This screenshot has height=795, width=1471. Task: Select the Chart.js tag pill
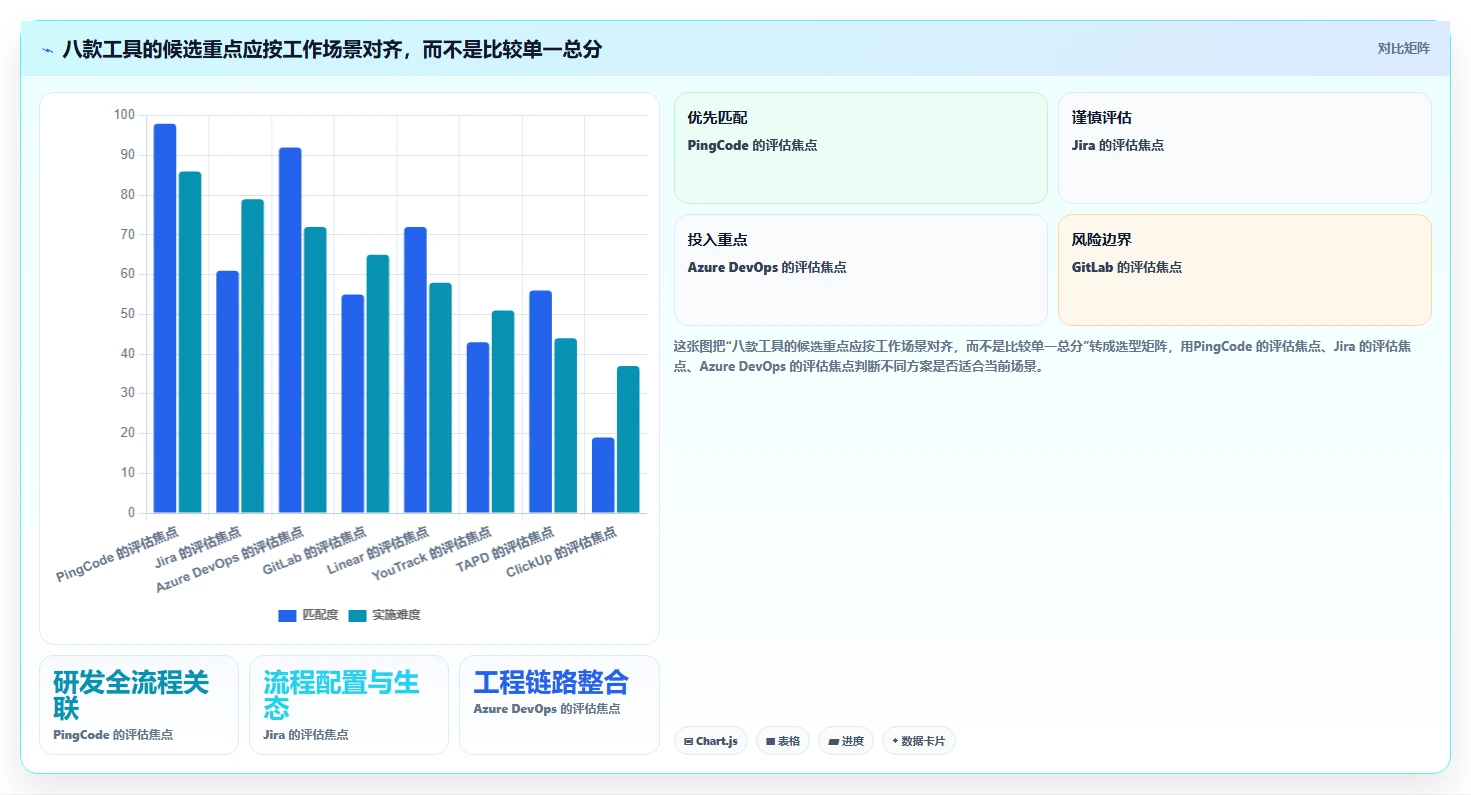pos(711,741)
